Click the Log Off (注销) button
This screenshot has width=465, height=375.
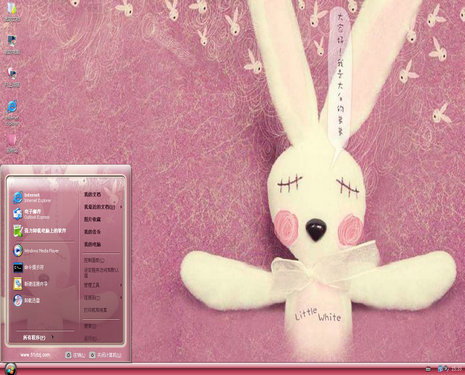coord(75,355)
